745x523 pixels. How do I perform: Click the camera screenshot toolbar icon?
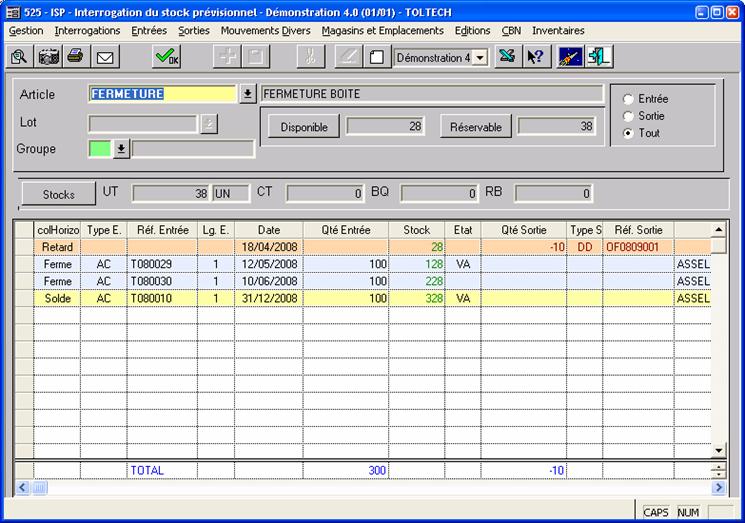click(48, 57)
